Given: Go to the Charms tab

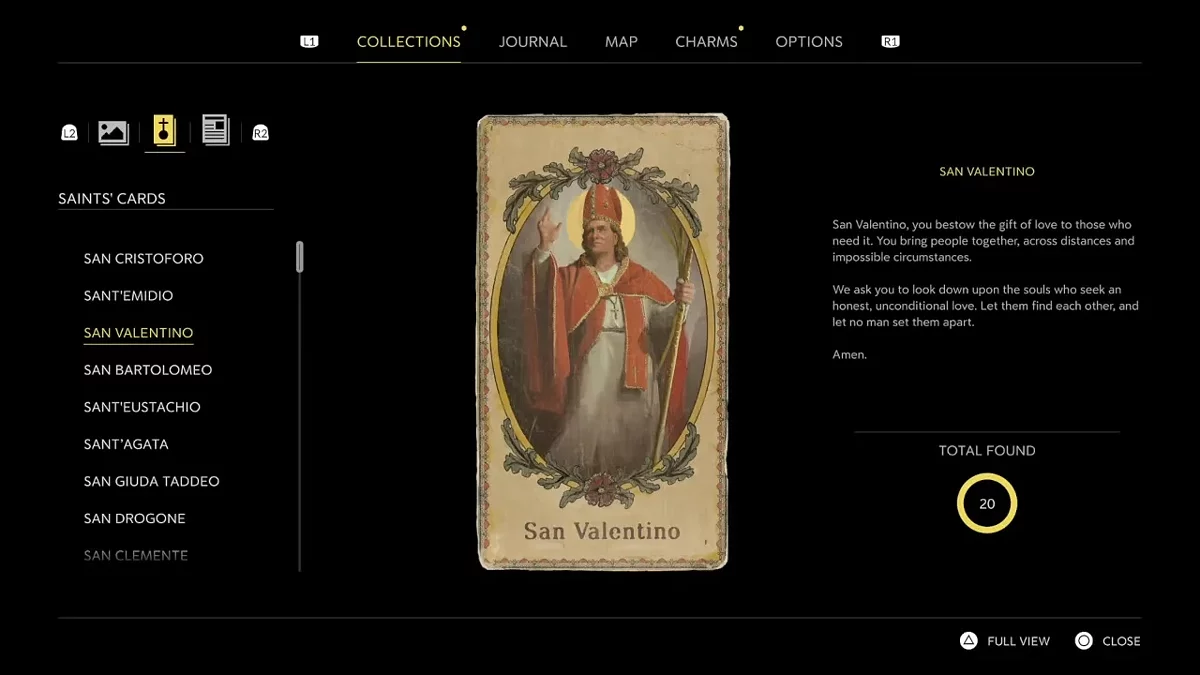Looking at the screenshot, I should 706,42.
